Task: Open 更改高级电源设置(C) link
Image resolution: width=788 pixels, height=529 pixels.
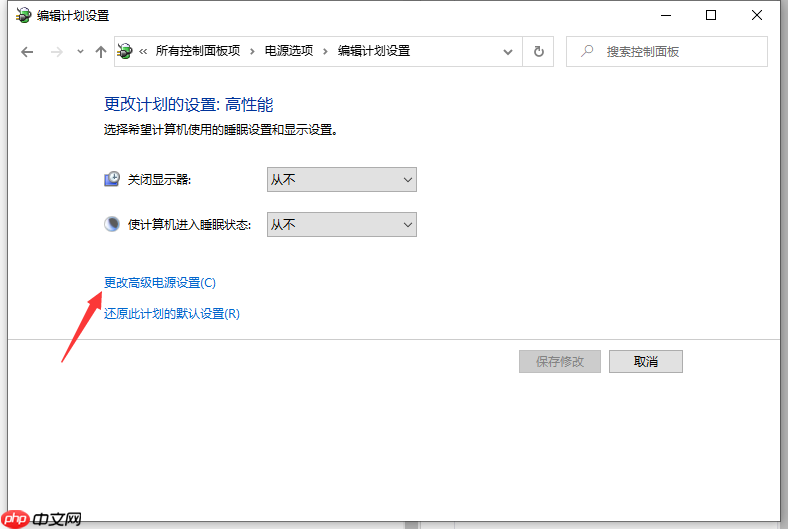Action: tap(160, 283)
